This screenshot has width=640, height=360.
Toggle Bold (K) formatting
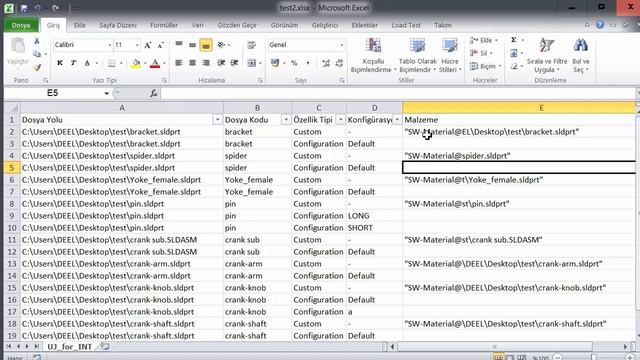pos(60,63)
